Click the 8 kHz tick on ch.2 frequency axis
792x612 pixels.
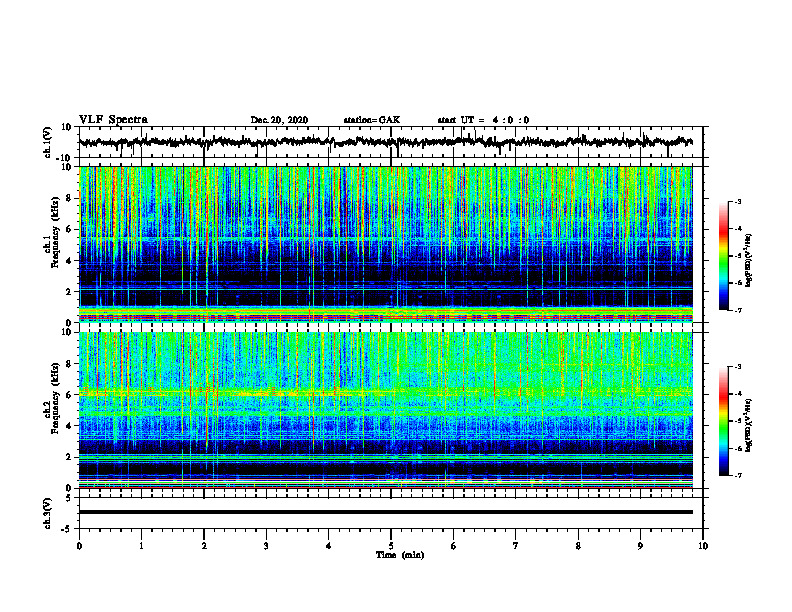70,364
